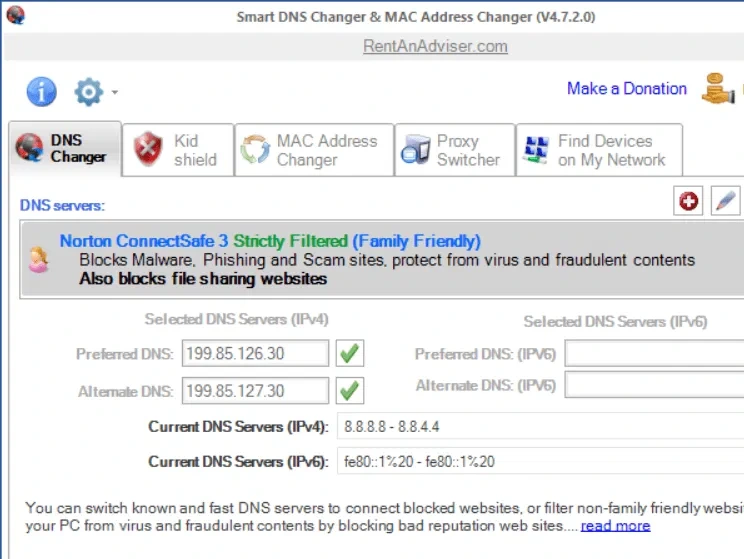Expand the gear settings dropdown arrow

115,92
